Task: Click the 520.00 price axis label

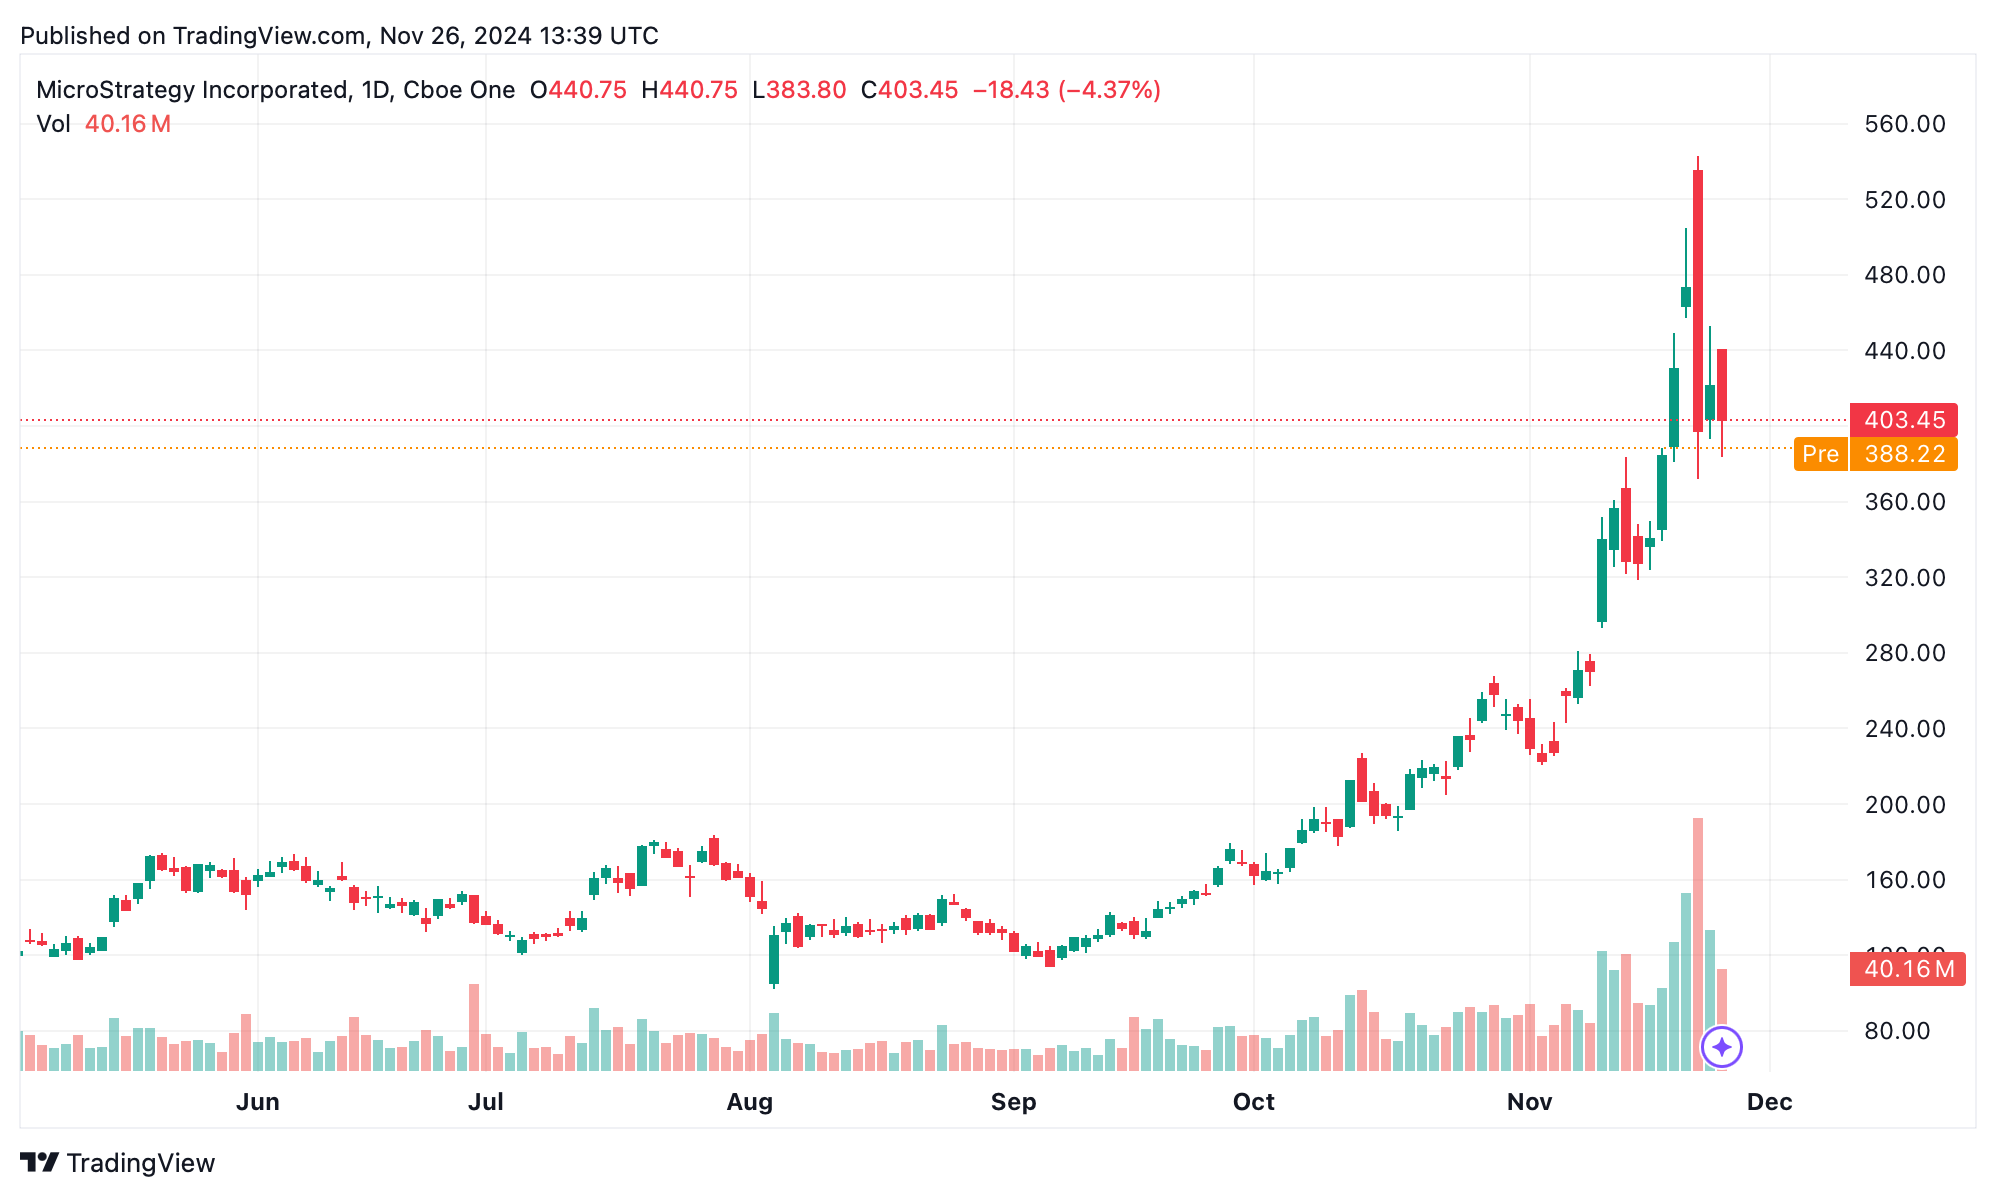Action: (x=1905, y=200)
